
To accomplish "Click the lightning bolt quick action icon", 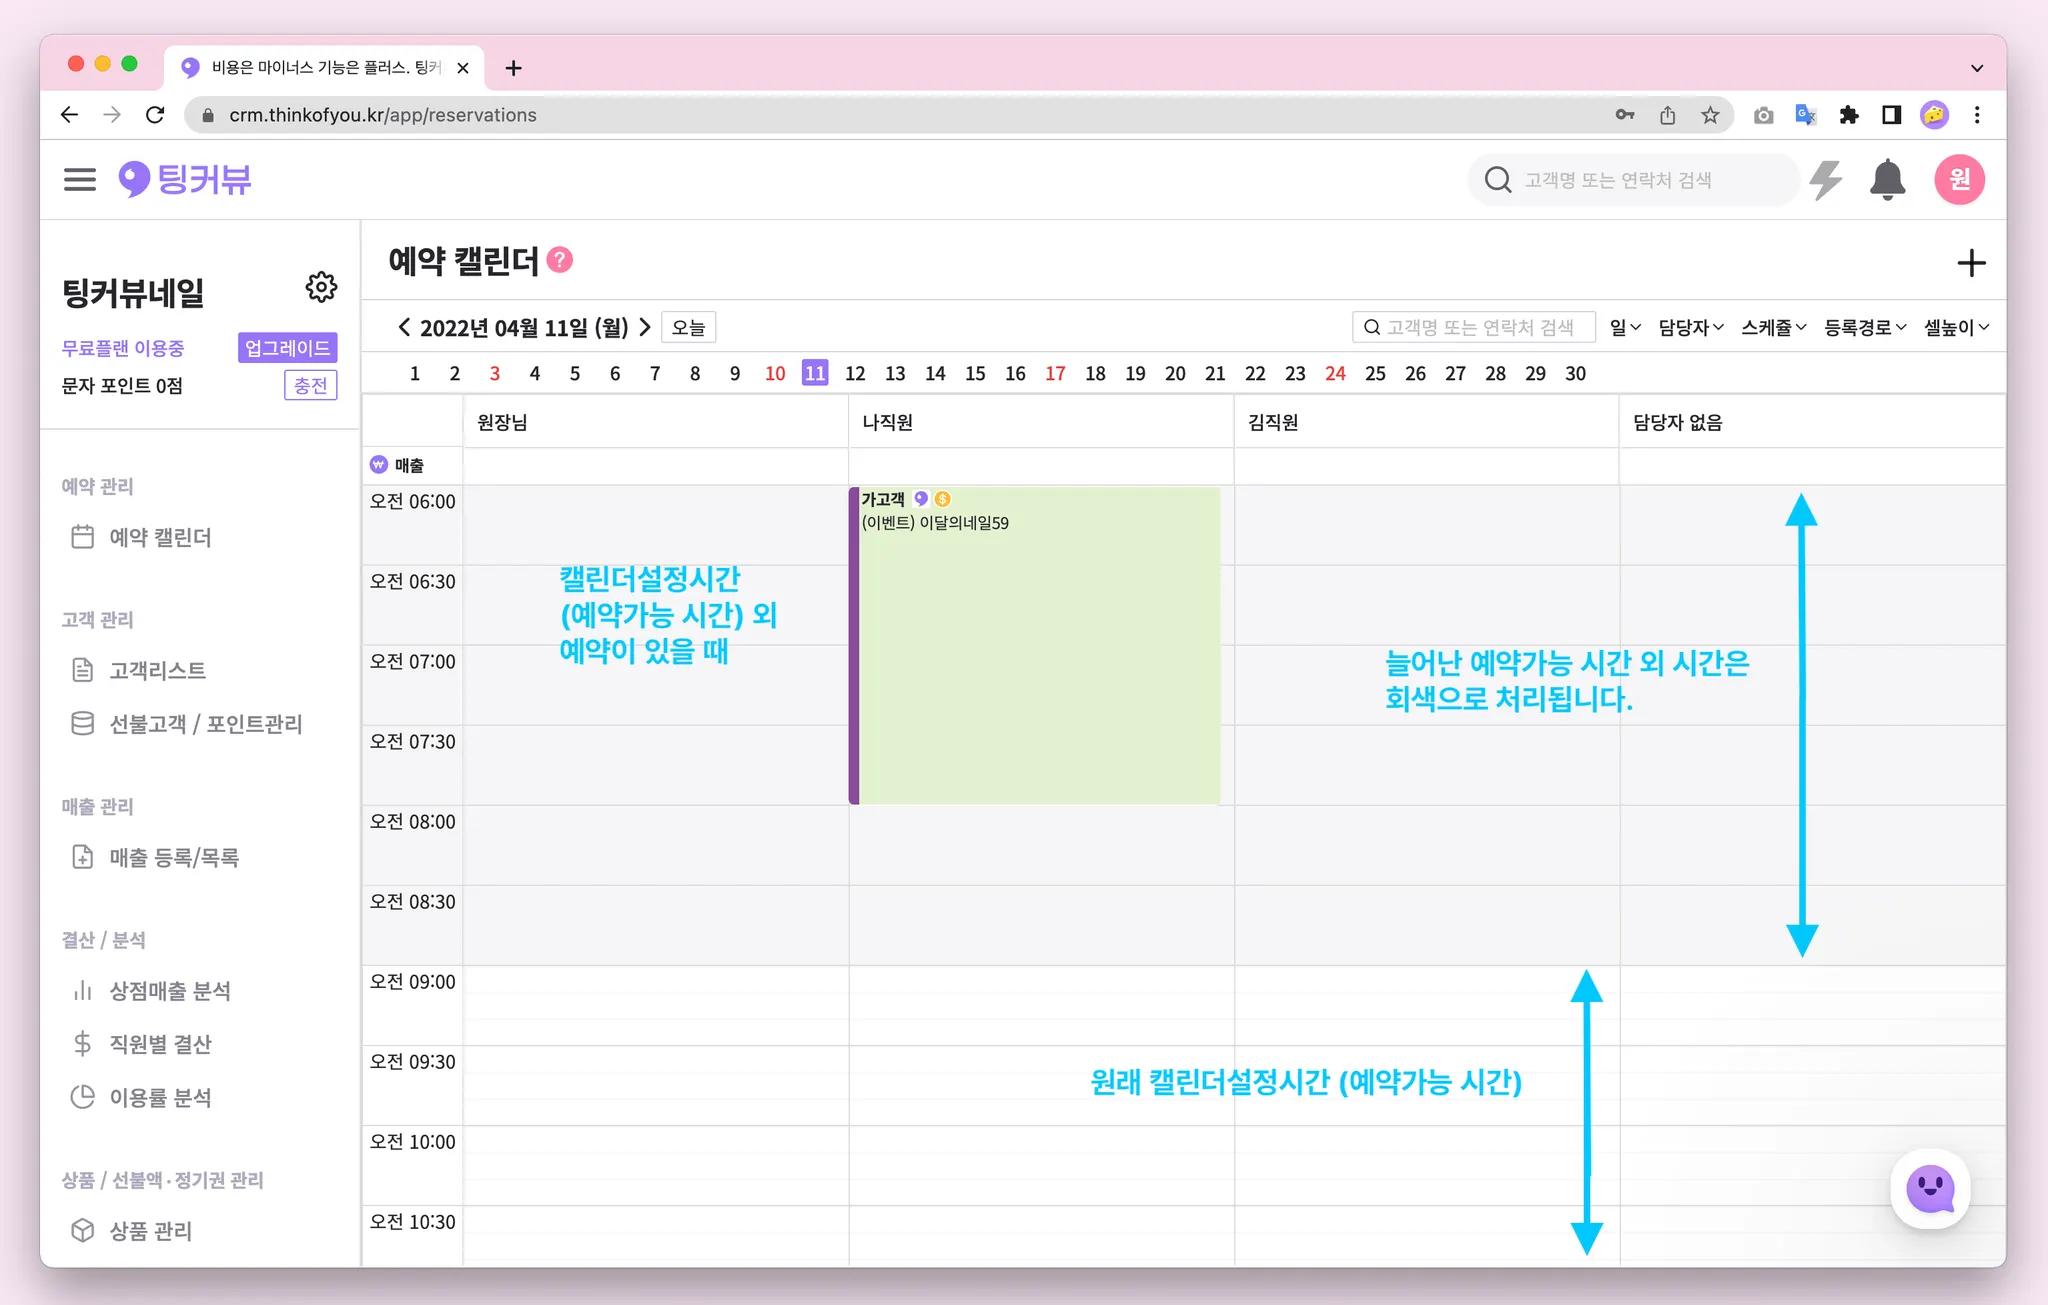I will 1826,180.
